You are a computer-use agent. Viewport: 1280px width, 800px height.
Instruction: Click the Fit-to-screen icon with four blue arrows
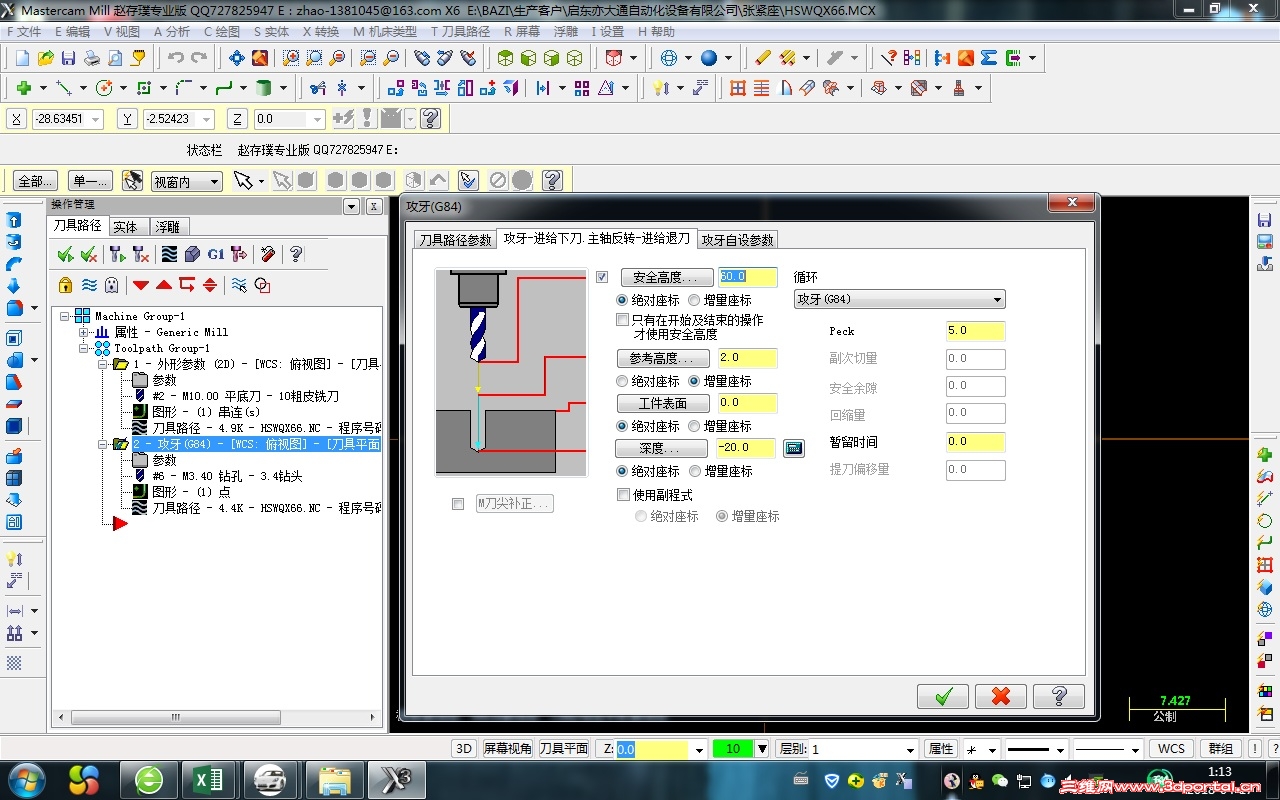pos(237,58)
